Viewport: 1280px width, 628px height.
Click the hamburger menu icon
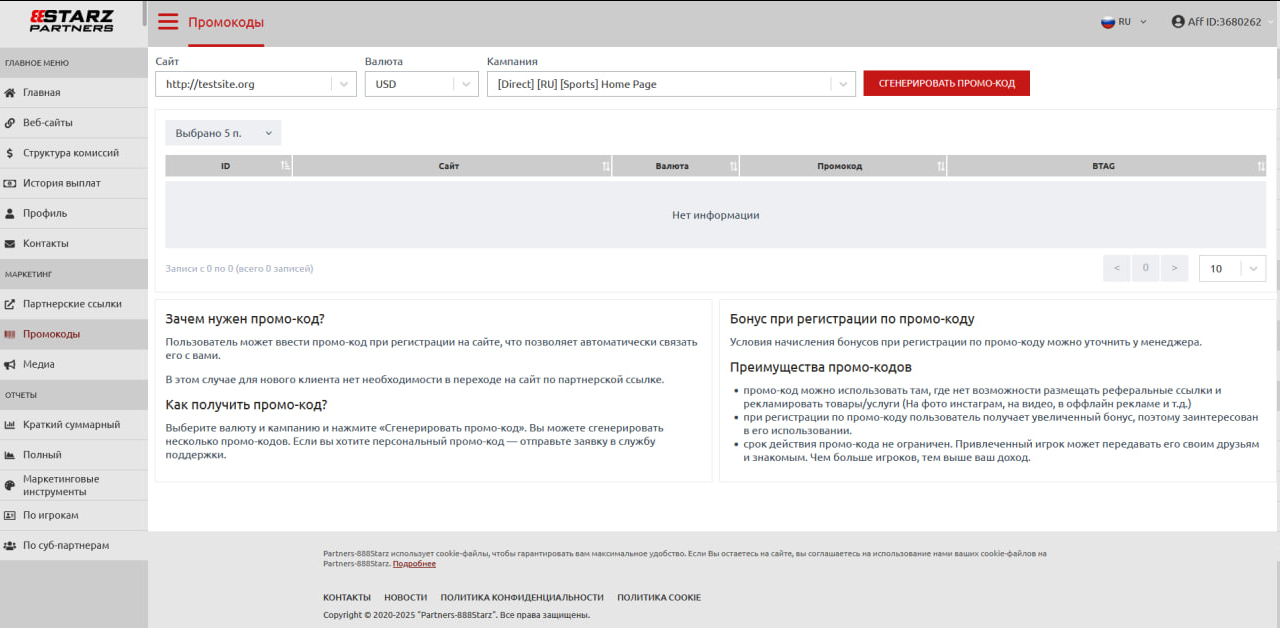pyautogui.click(x=168, y=22)
